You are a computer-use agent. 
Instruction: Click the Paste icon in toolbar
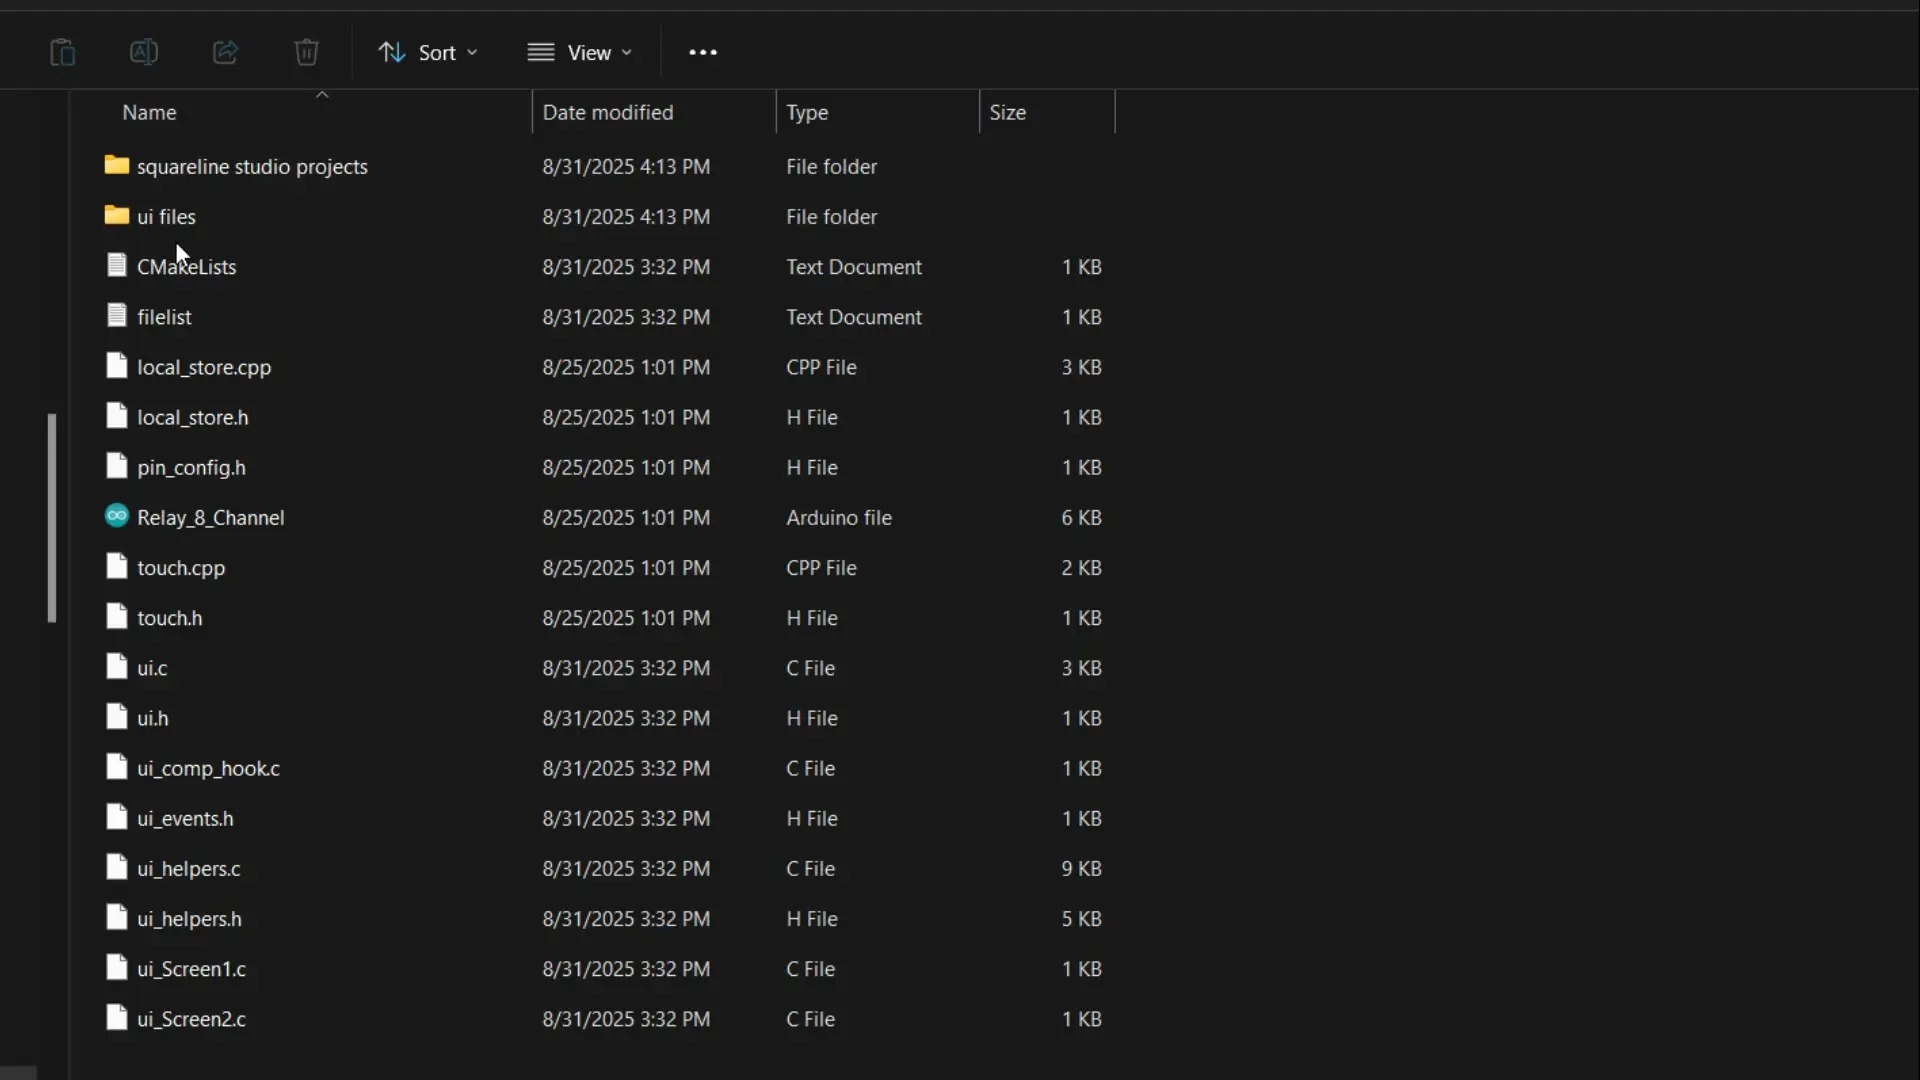62,52
